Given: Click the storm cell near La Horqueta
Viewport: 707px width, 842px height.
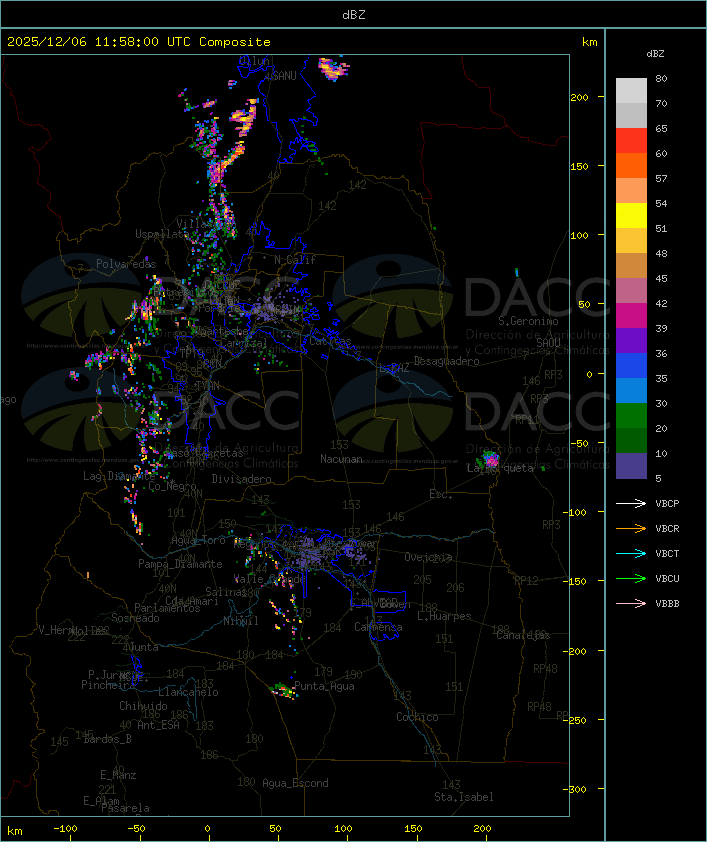Looking at the screenshot, I should (491, 459).
